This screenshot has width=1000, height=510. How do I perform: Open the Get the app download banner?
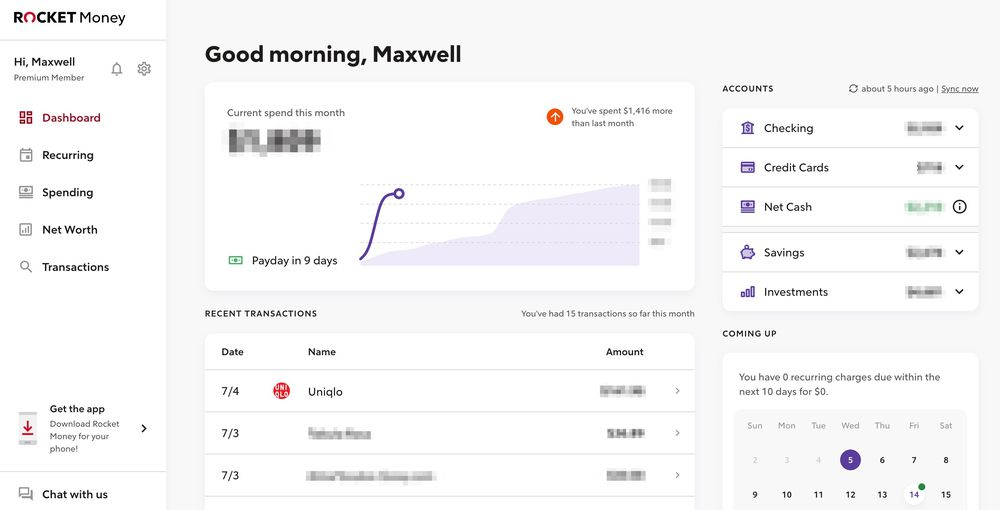click(x=84, y=429)
